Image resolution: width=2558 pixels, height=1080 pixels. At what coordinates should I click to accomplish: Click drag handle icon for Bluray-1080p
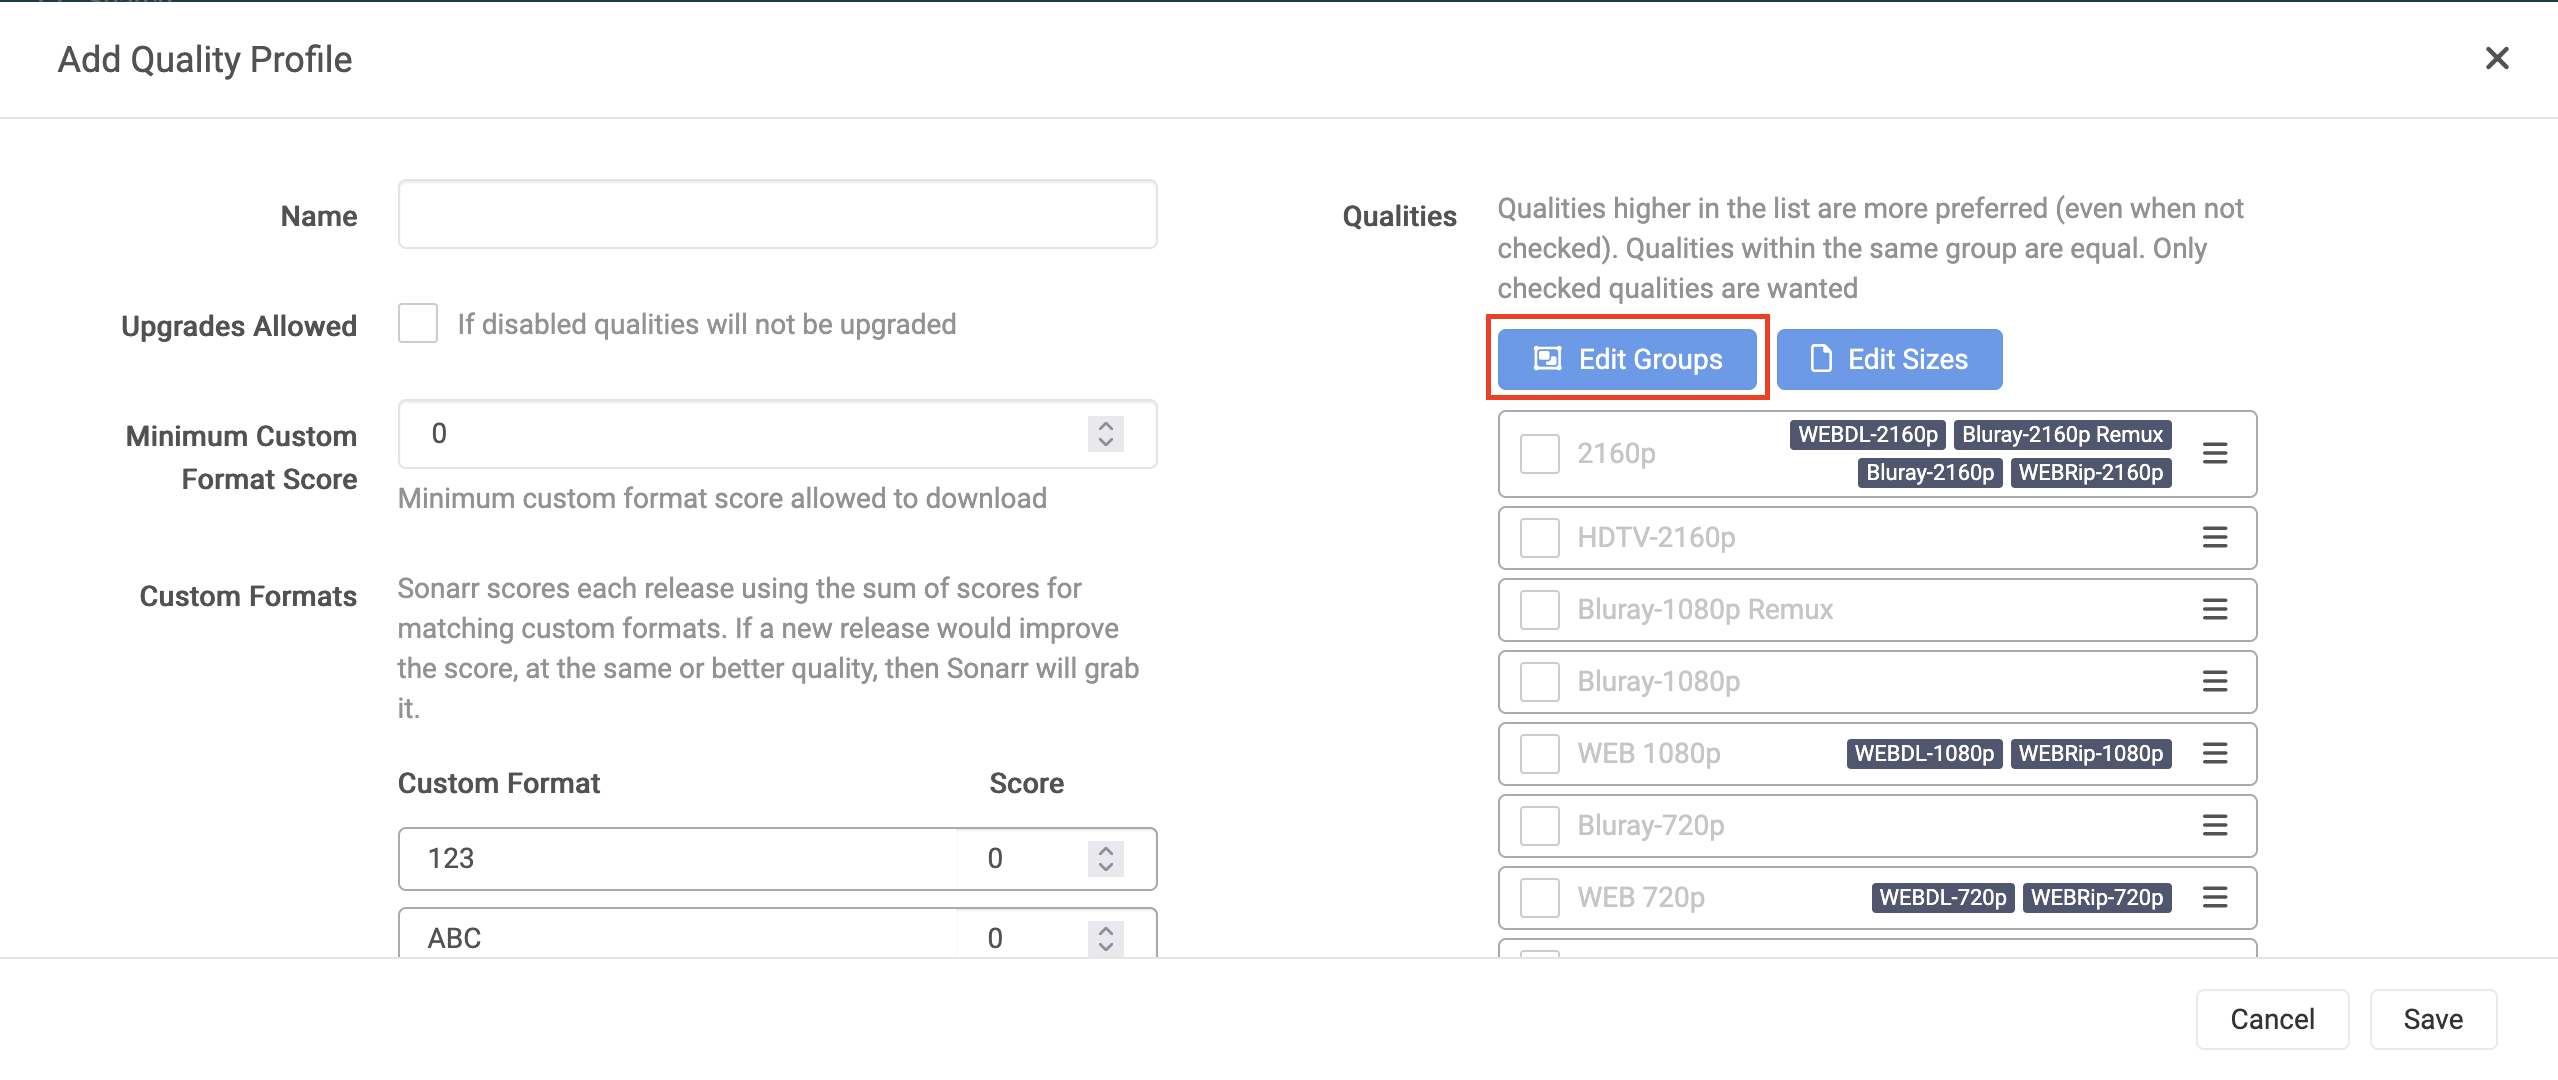click(x=2214, y=681)
